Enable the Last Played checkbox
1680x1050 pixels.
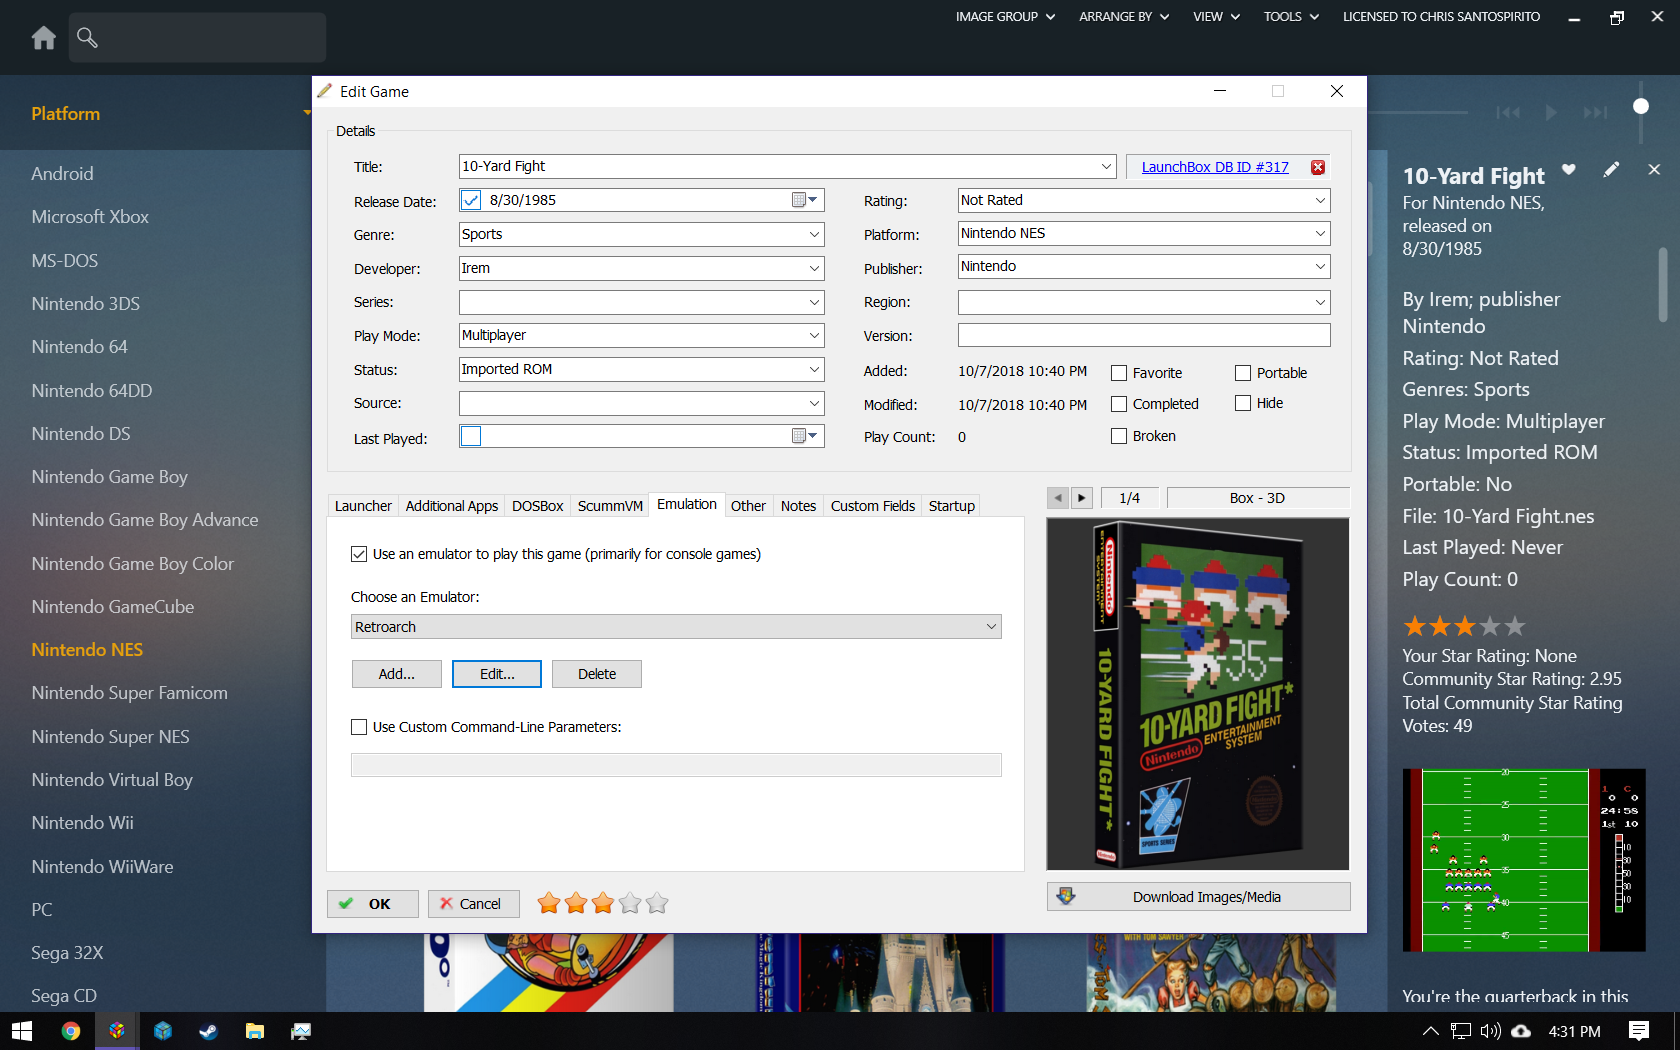click(x=471, y=436)
